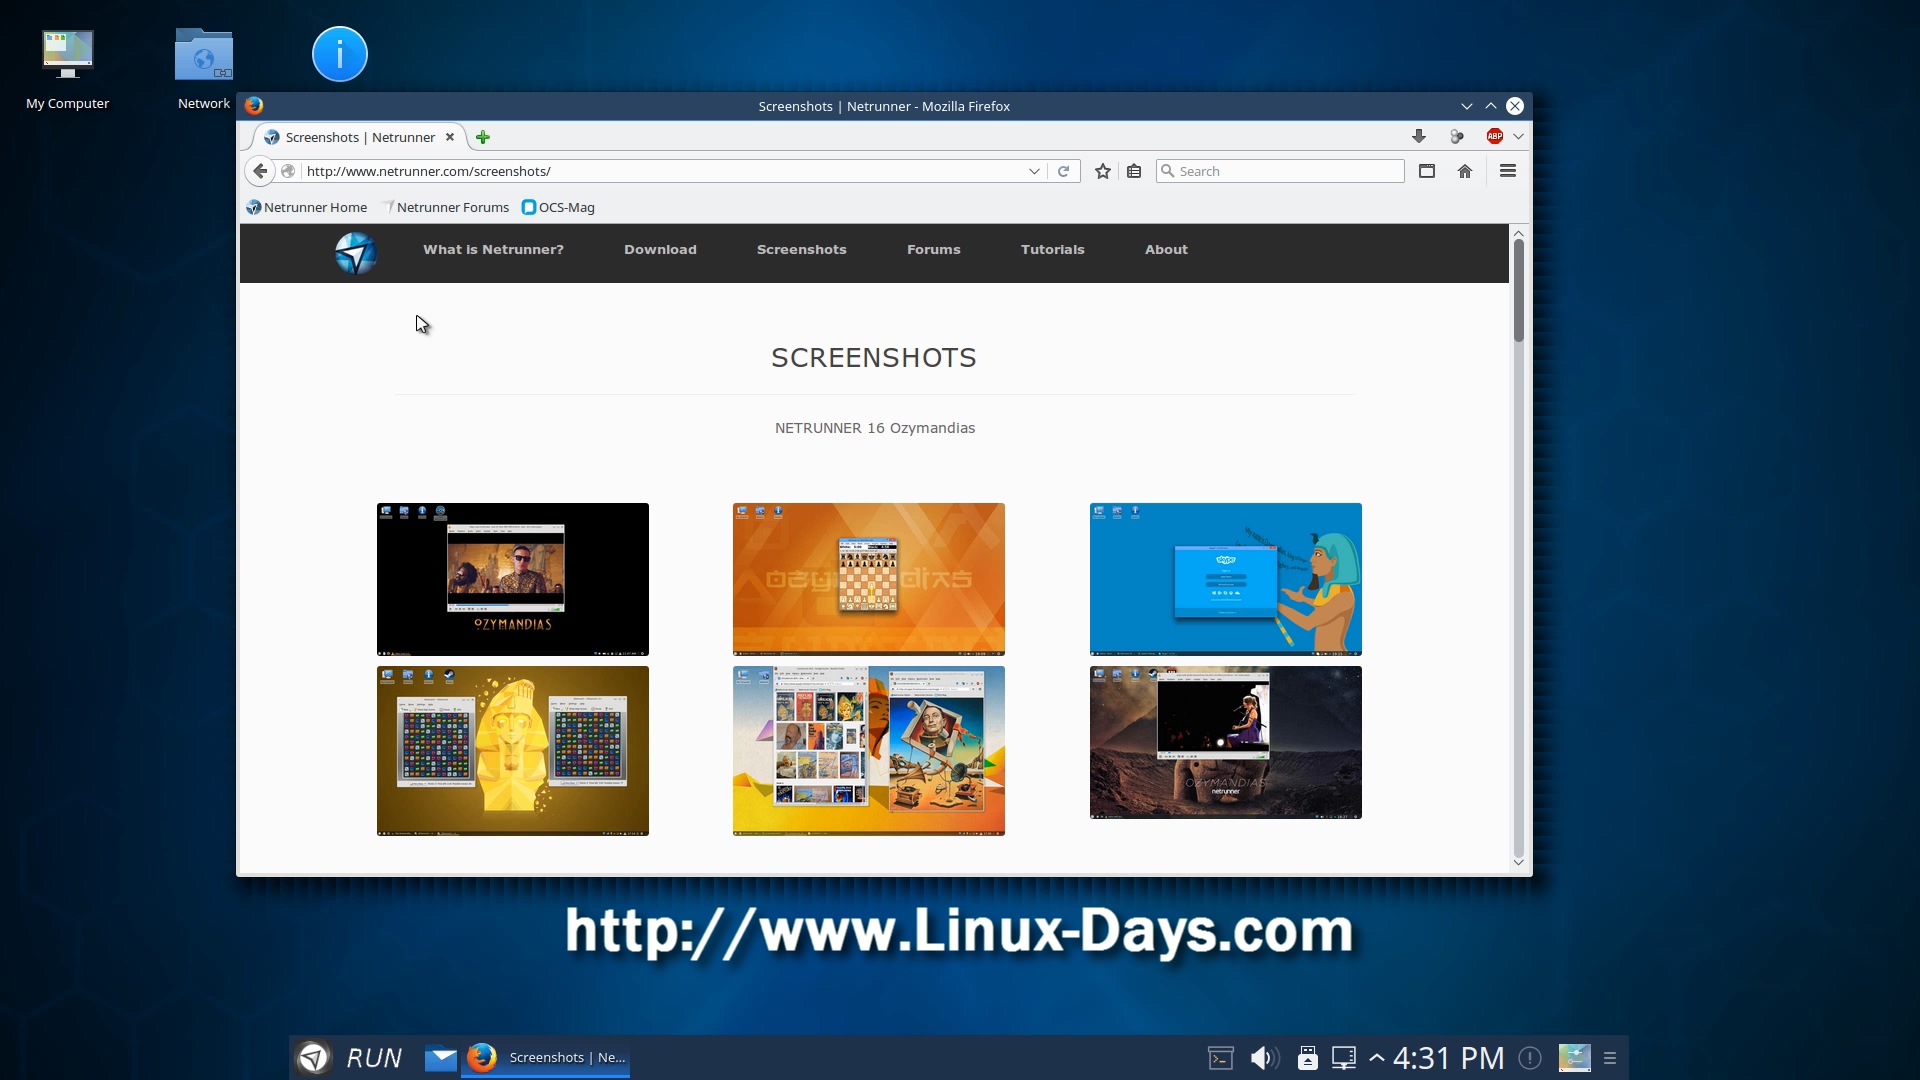
Task: Open the Firefox hamburger menu
Action: click(1508, 171)
